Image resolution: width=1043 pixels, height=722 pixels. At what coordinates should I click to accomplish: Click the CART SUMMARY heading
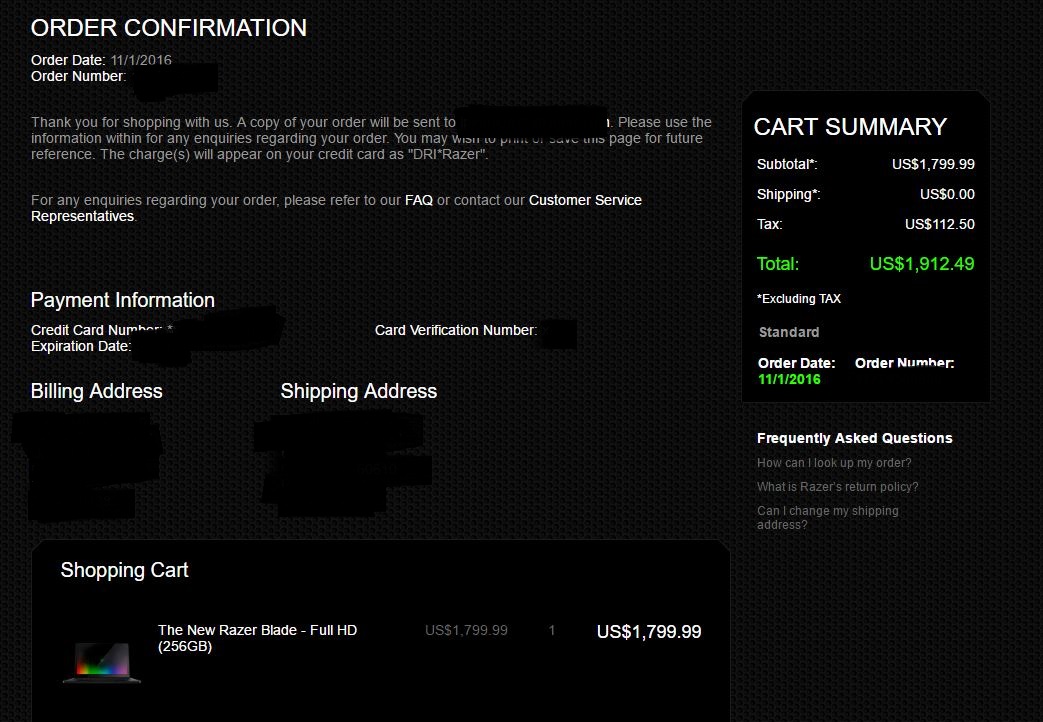850,126
